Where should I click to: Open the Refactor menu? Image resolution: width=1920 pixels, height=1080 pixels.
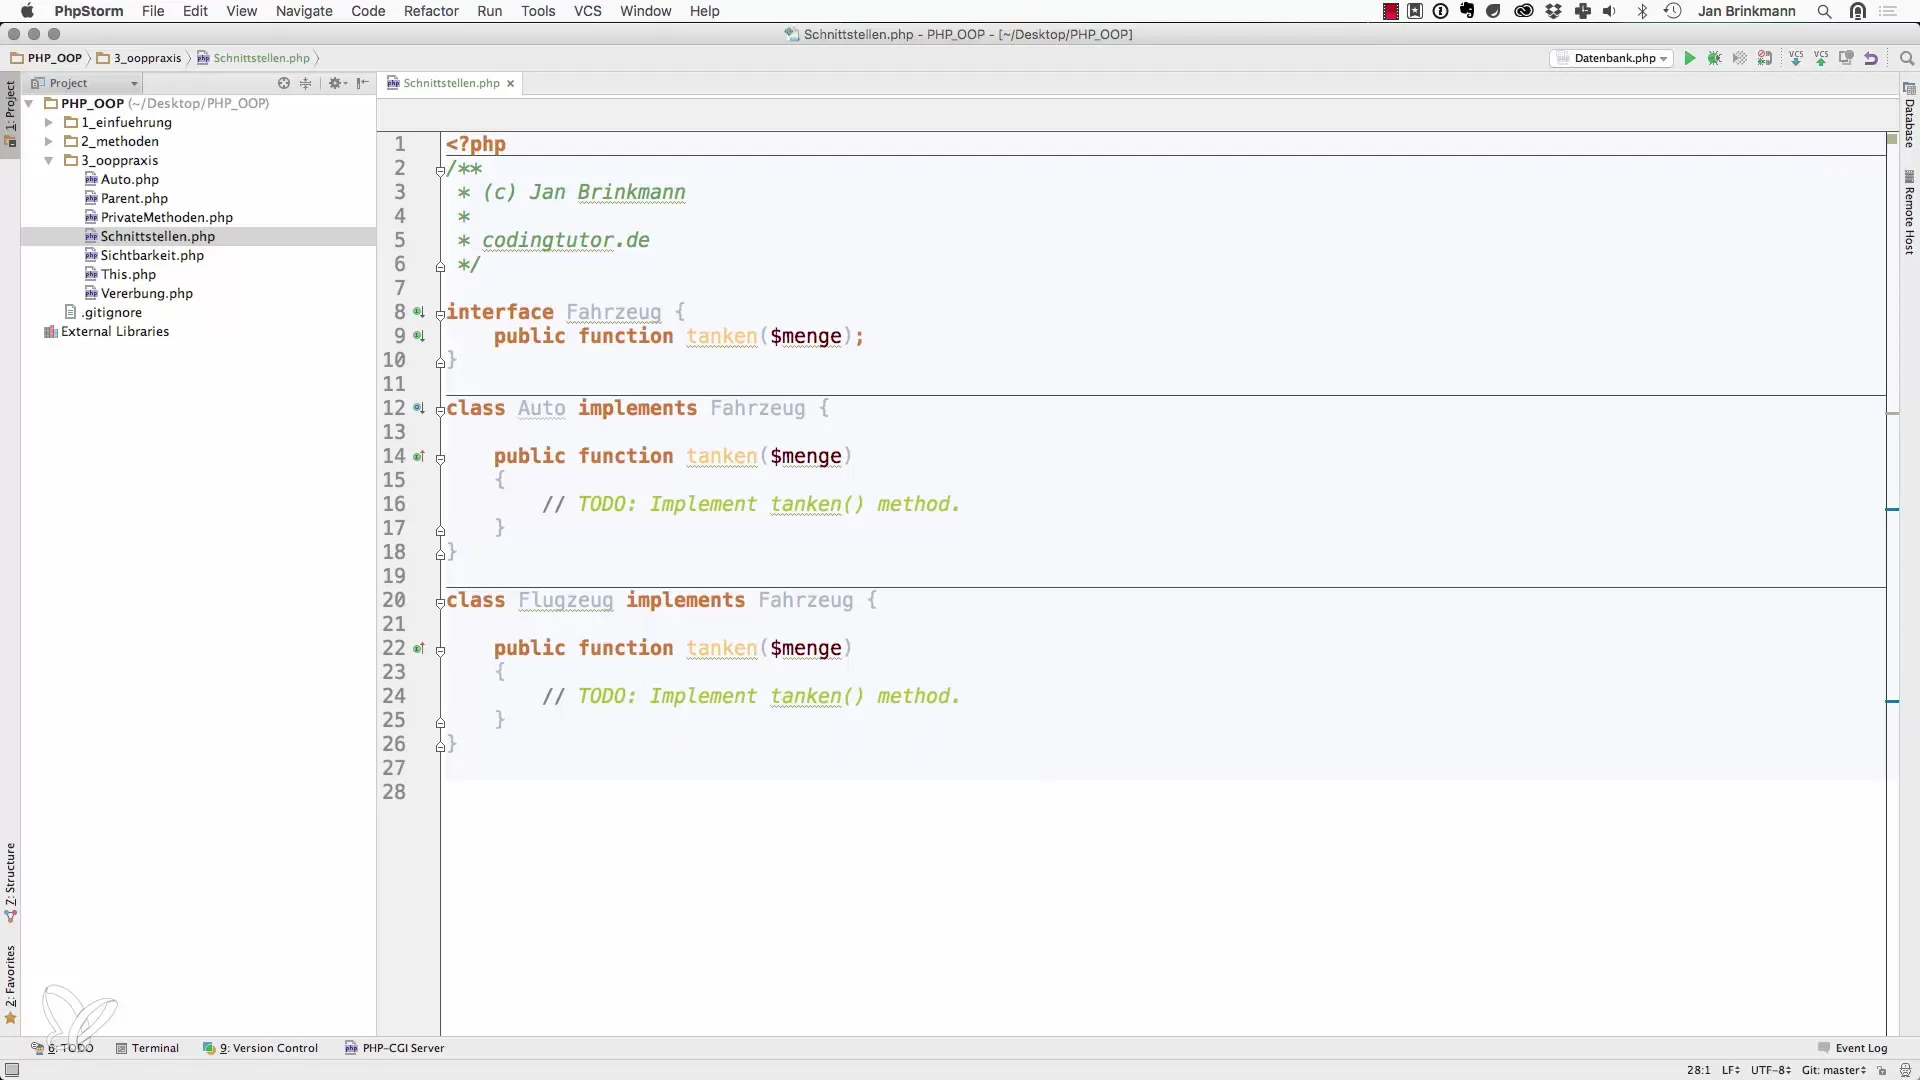pyautogui.click(x=431, y=11)
